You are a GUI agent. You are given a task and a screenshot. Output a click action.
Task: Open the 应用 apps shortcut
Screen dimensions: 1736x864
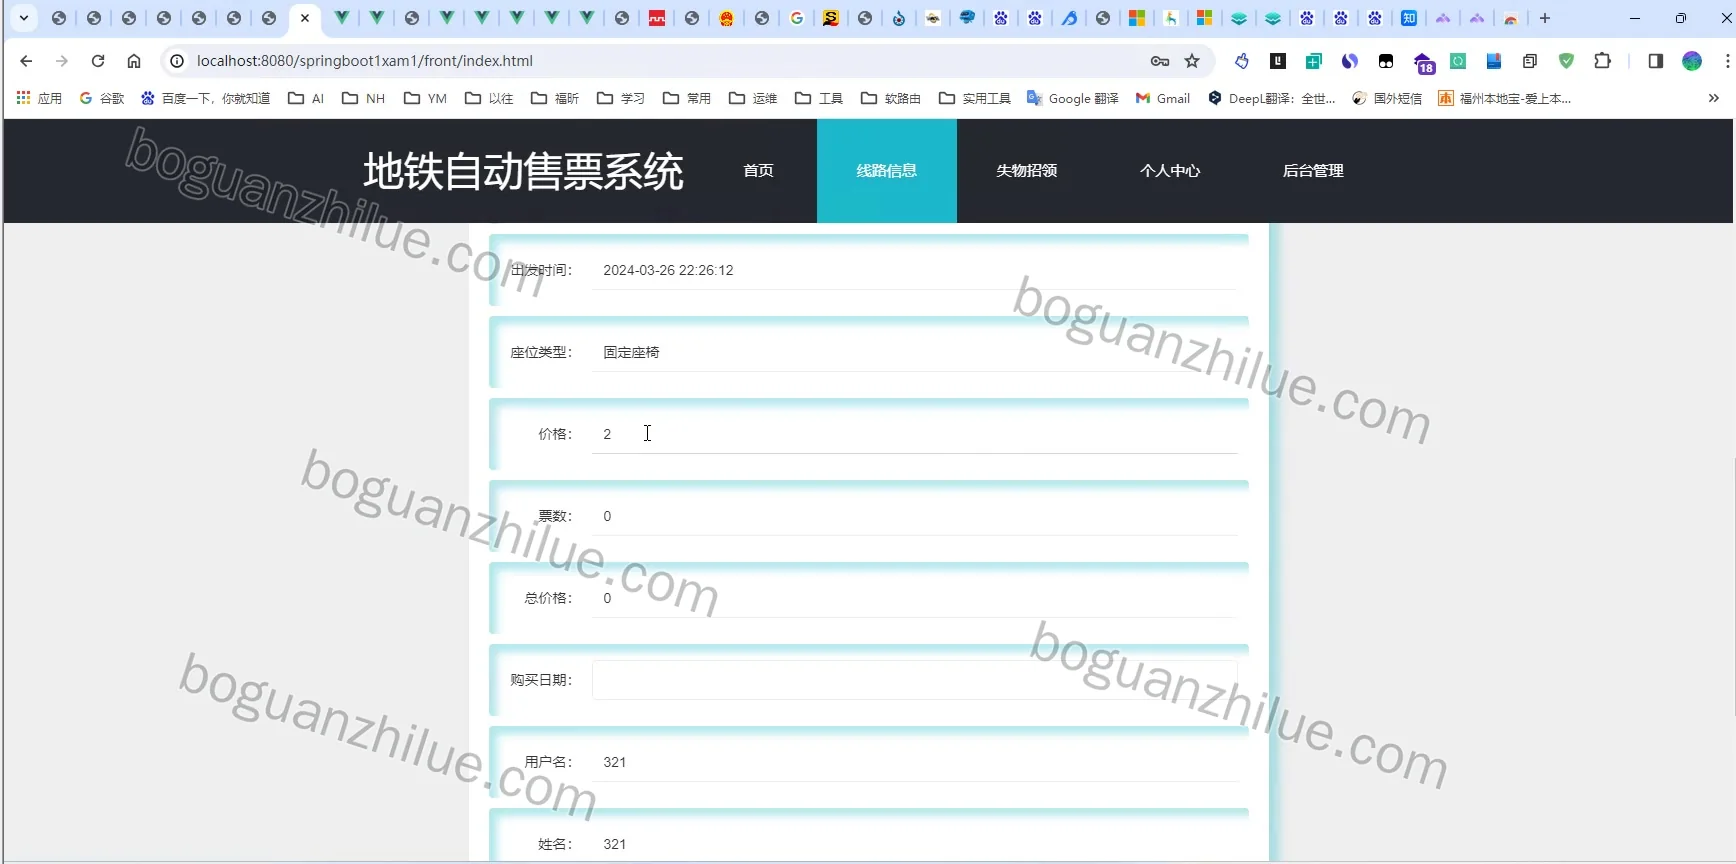39,98
